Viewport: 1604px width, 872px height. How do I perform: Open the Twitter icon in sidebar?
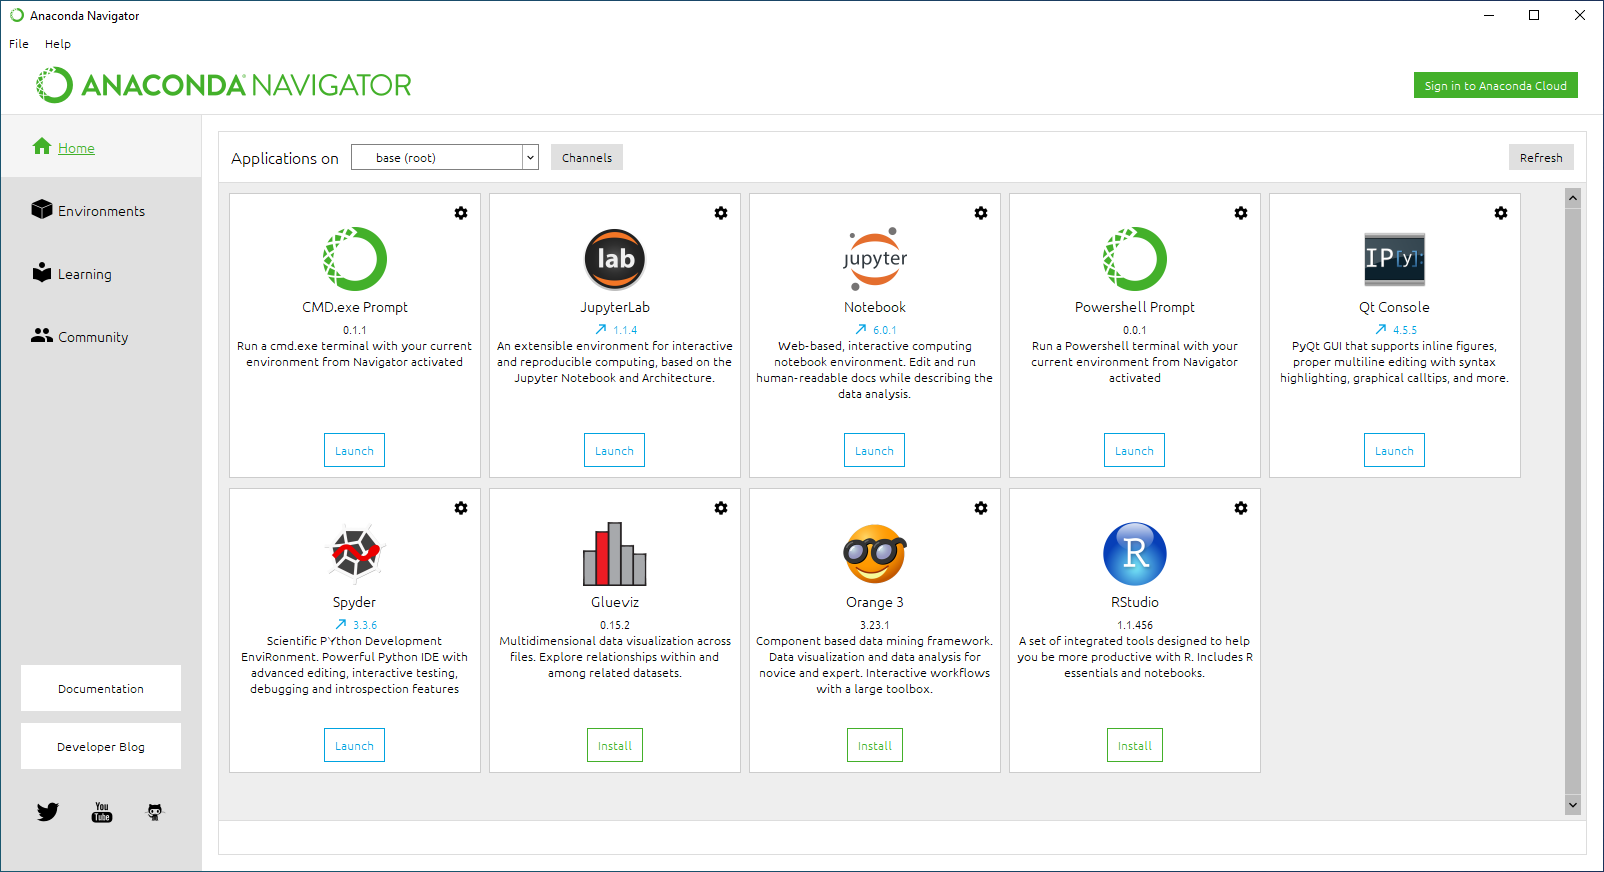click(x=48, y=812)
